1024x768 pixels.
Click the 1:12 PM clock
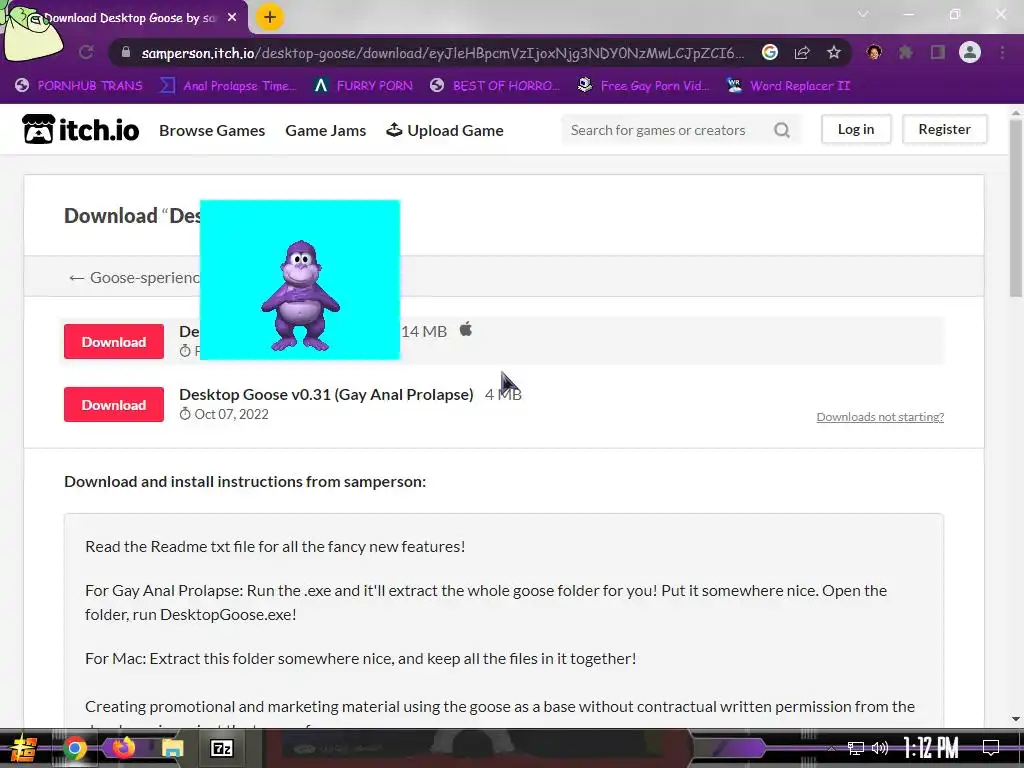(931, 748)
